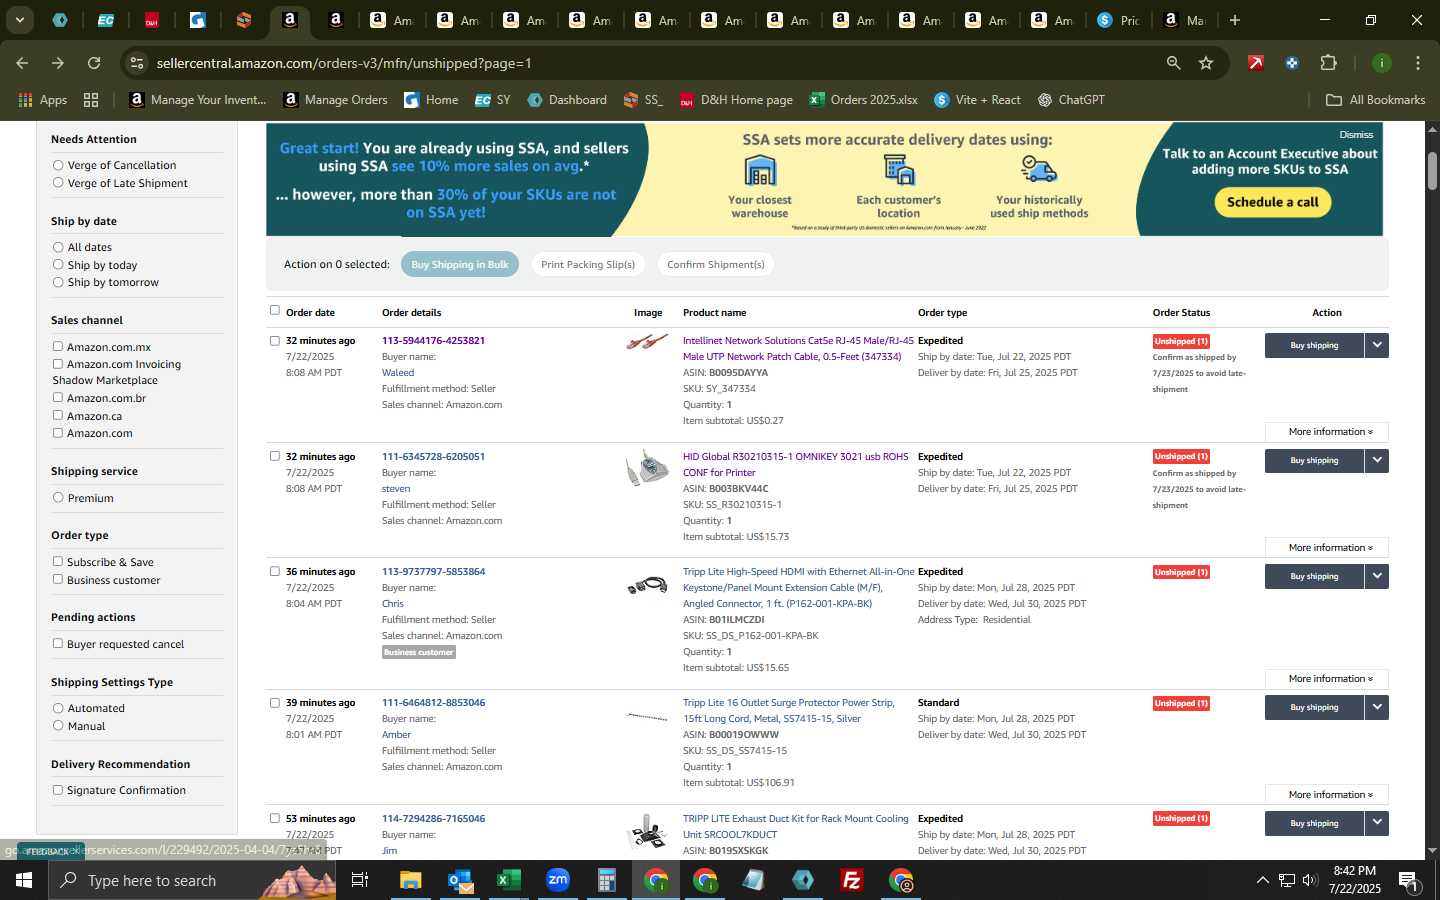Open the browser zoom magnifier icon
Viewport: 1440px width, 900px height.
coord(1173,63)
